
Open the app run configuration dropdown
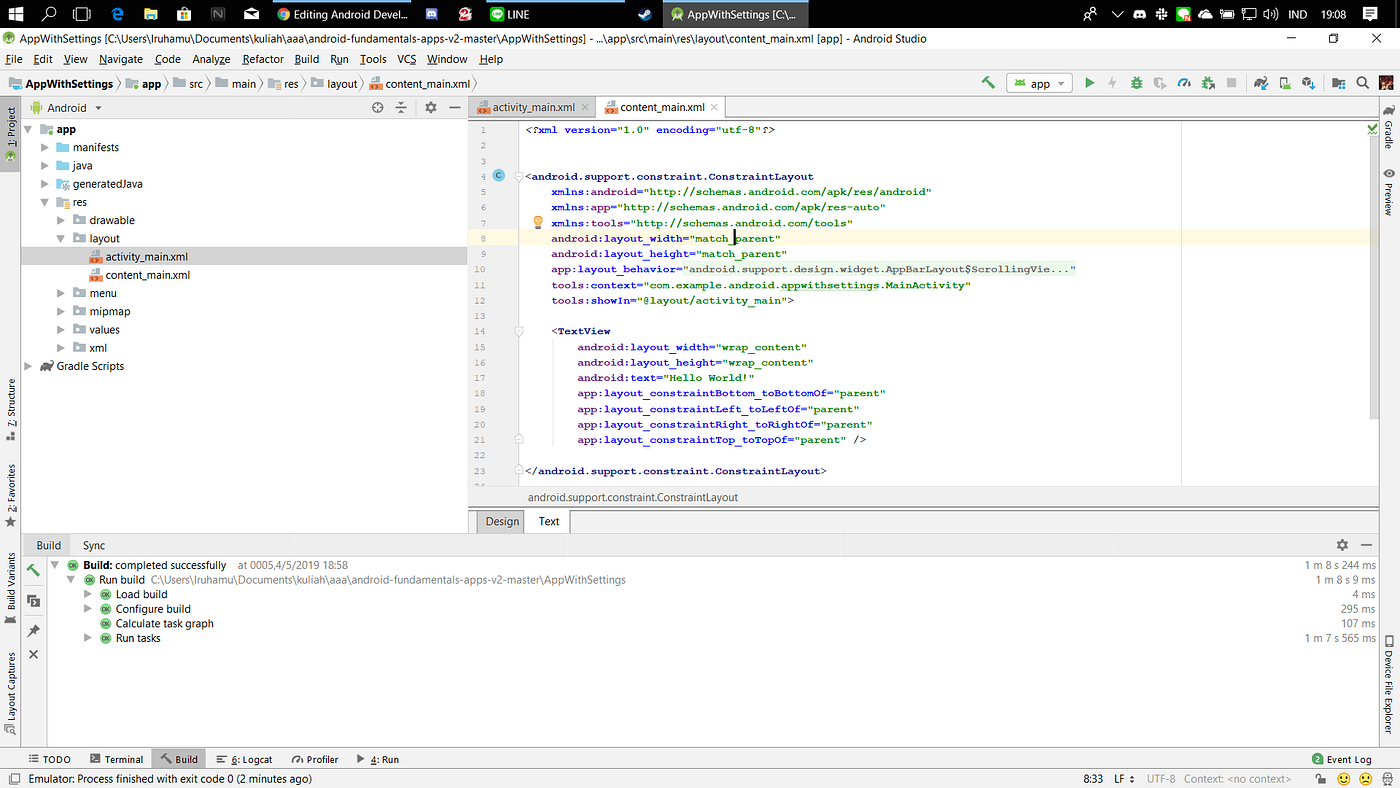tap(1039, 84)
